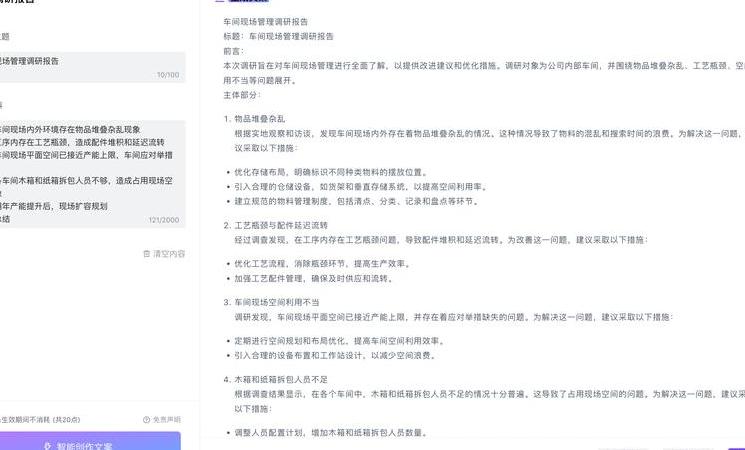745x450 pixels.
Task: Click the 121/2000 character counter
Action: coord(164,220)
